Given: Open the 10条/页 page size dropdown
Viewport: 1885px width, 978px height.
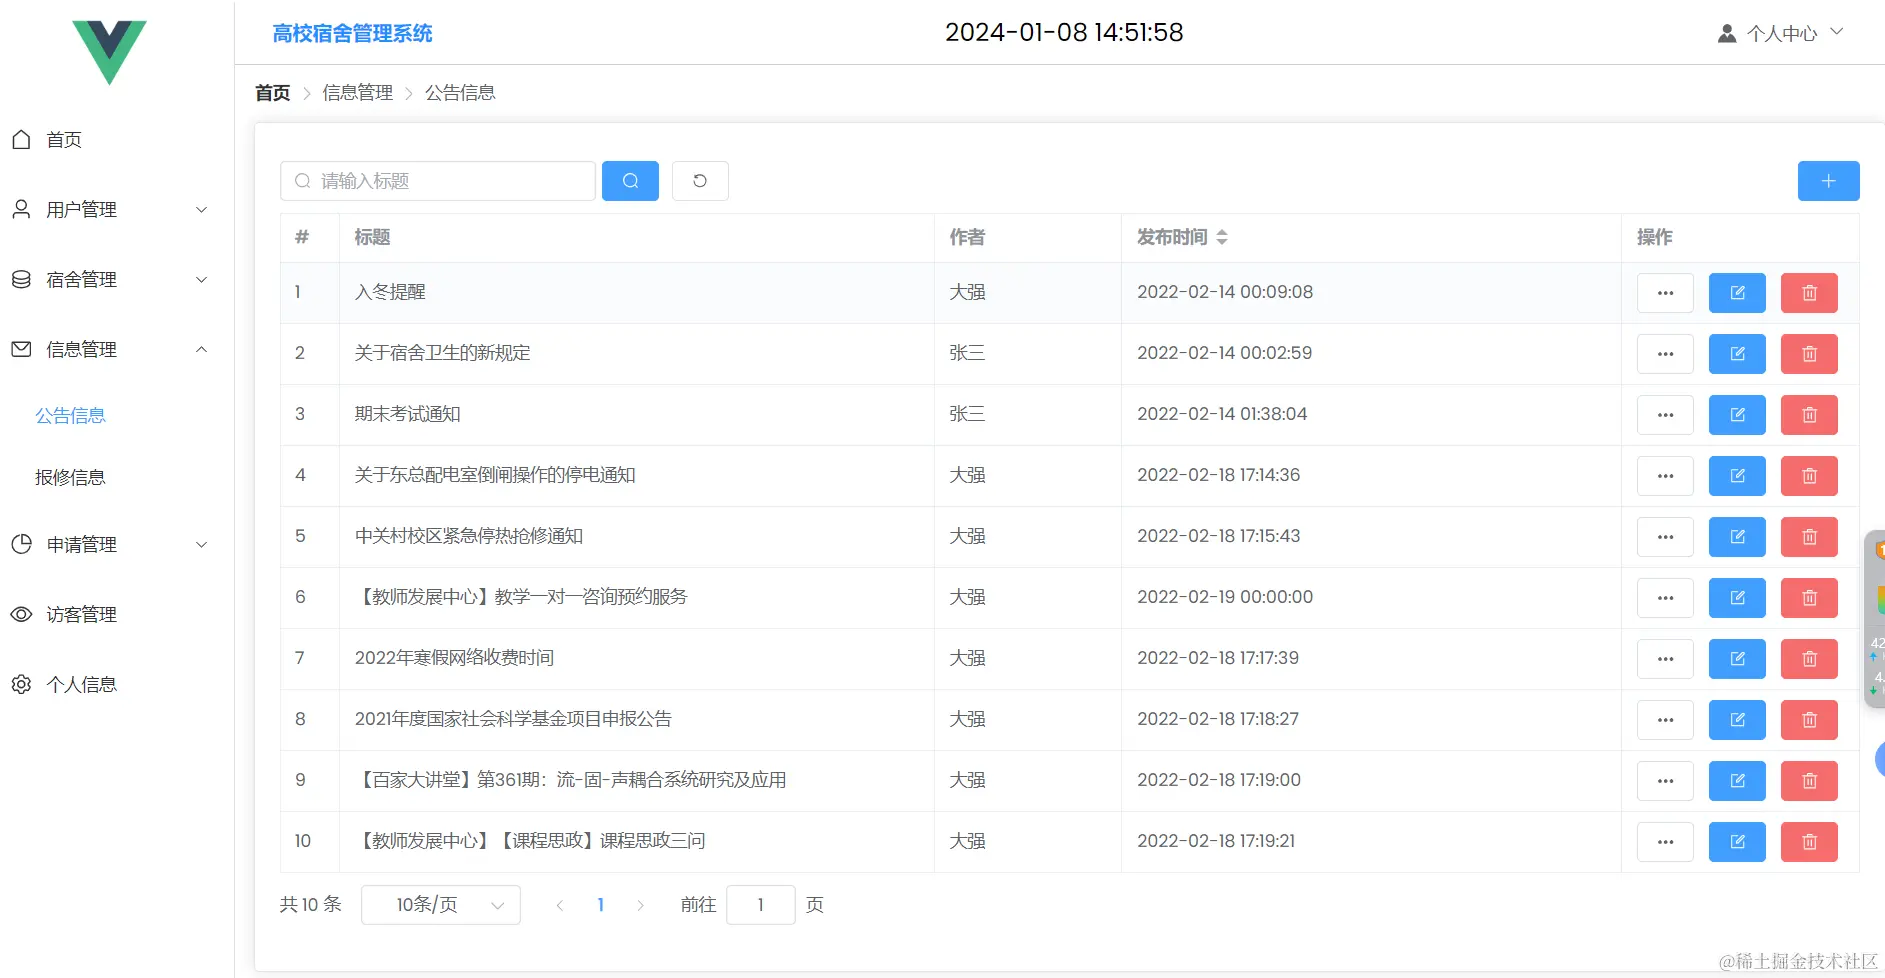Looking at the screenshot, I should click(441, 905).
